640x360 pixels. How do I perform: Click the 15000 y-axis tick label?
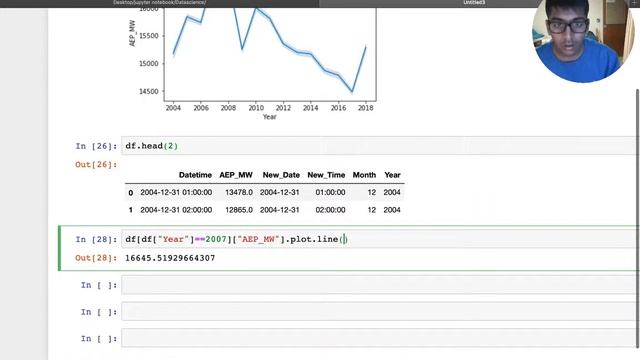pyautogui.click(x=149, y=64)
